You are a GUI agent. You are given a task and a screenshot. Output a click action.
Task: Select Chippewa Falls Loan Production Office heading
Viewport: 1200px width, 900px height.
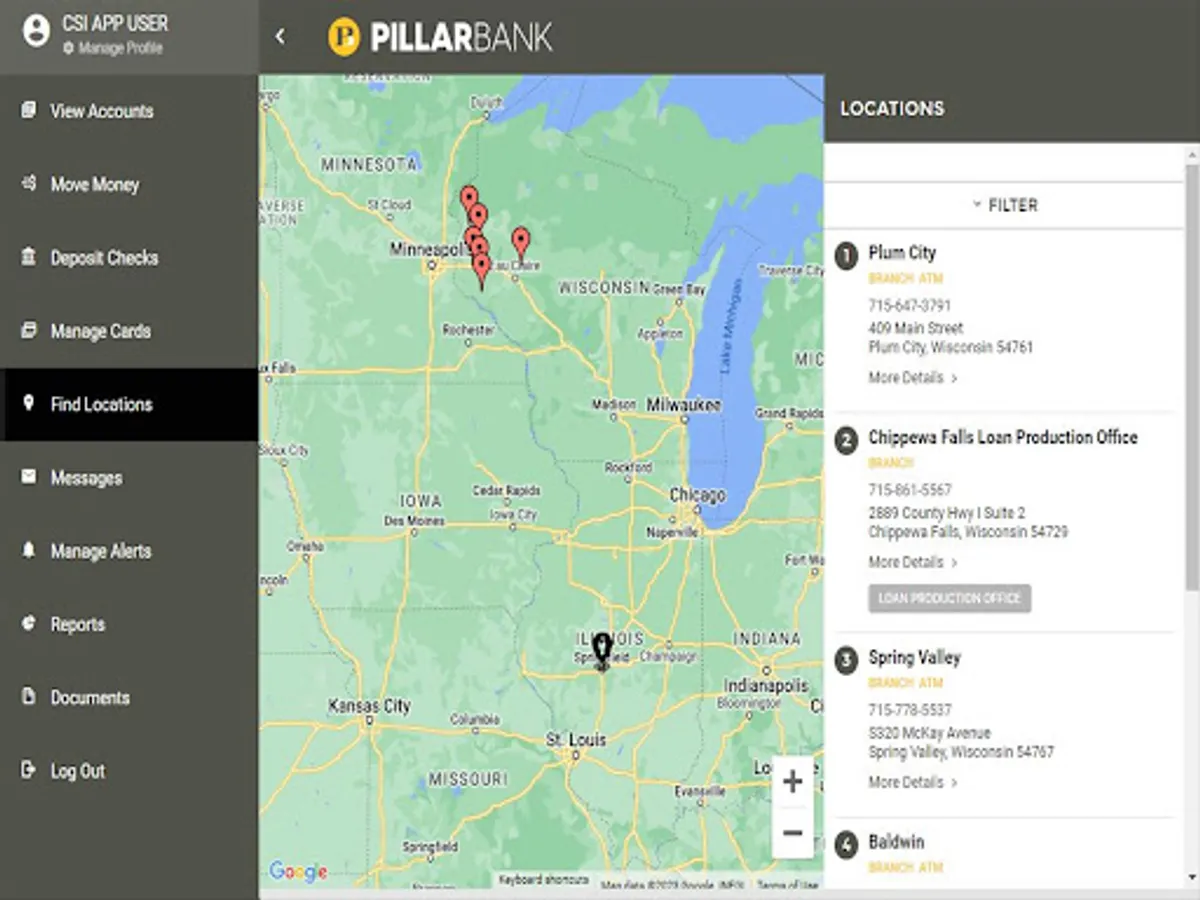tap(1003, 437)
